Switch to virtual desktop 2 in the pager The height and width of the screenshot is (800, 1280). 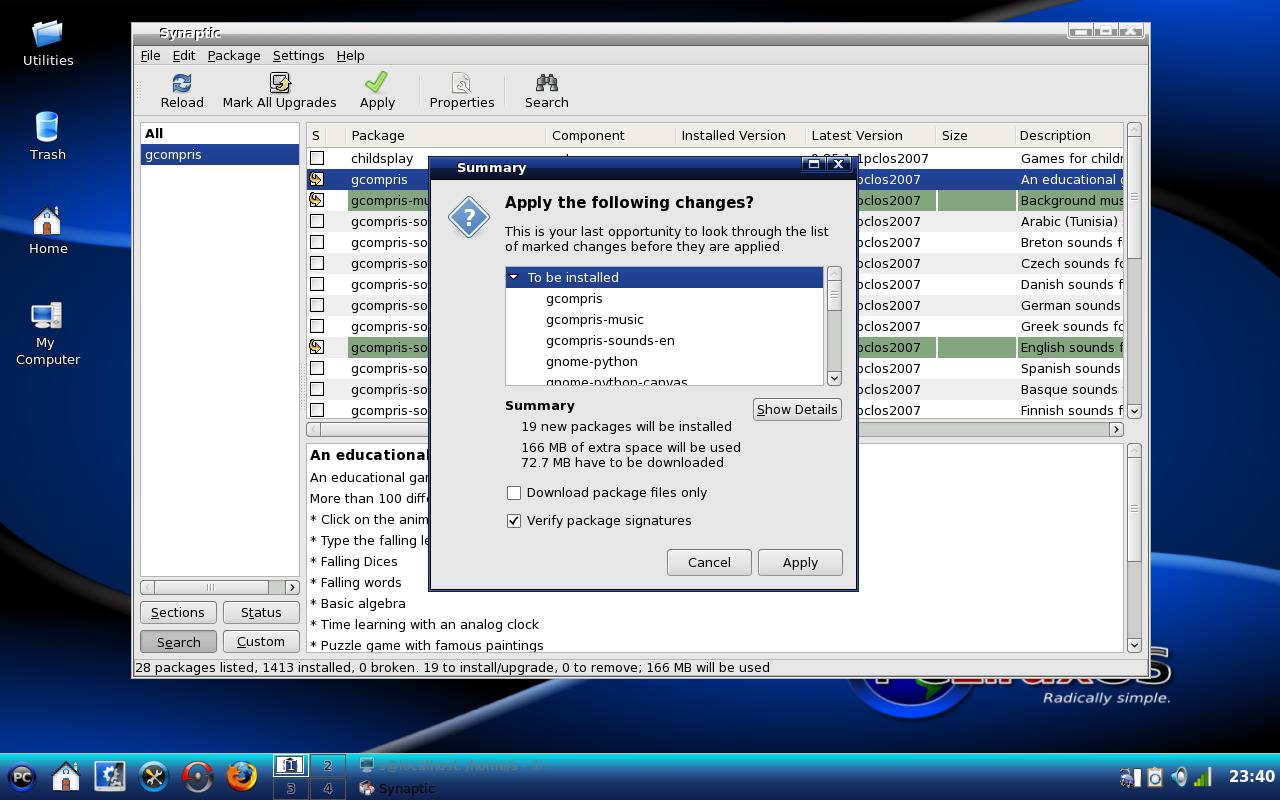click(327, 765)
